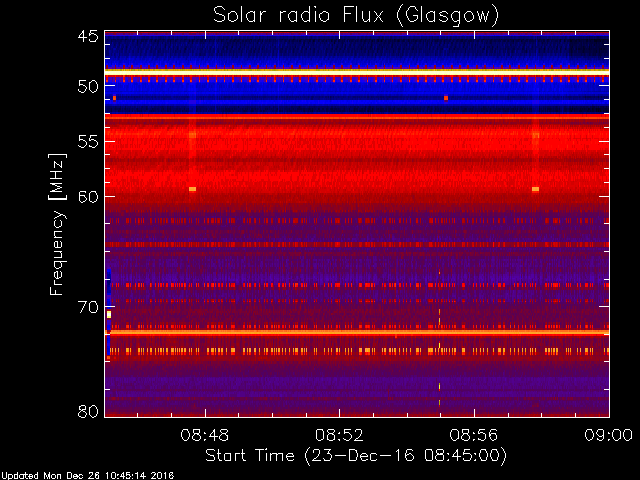Click the bright orange band near 72 MHz
The width and height of the screenshot is (640, 480).
point(357,332)
